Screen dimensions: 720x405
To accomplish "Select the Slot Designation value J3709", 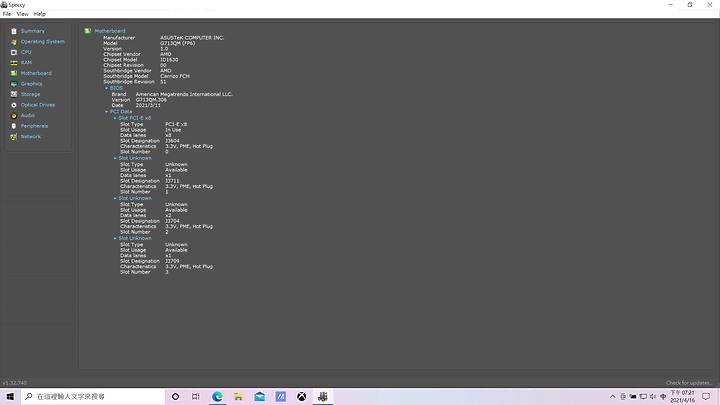I will (x=172, y=261).
